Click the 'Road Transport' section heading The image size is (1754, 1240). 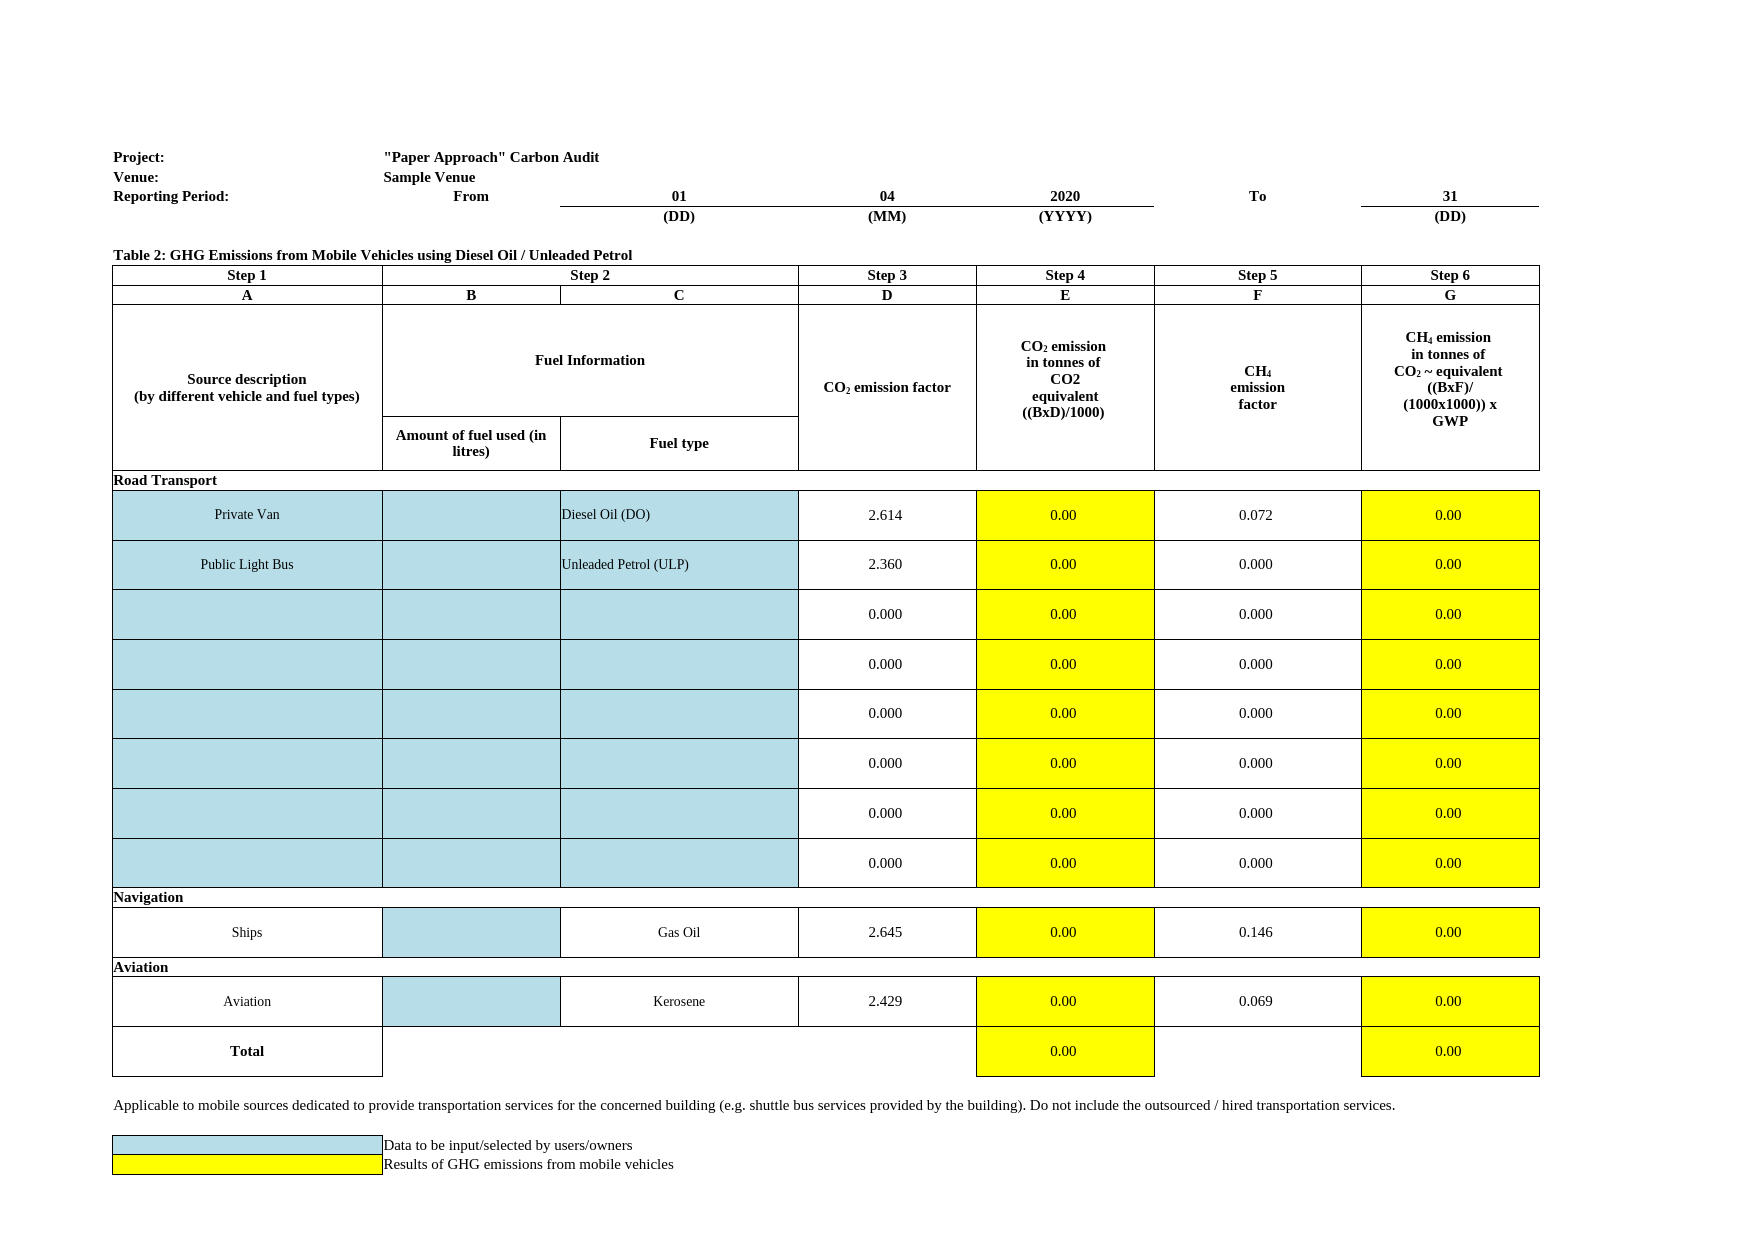click(x=165, y=480)
